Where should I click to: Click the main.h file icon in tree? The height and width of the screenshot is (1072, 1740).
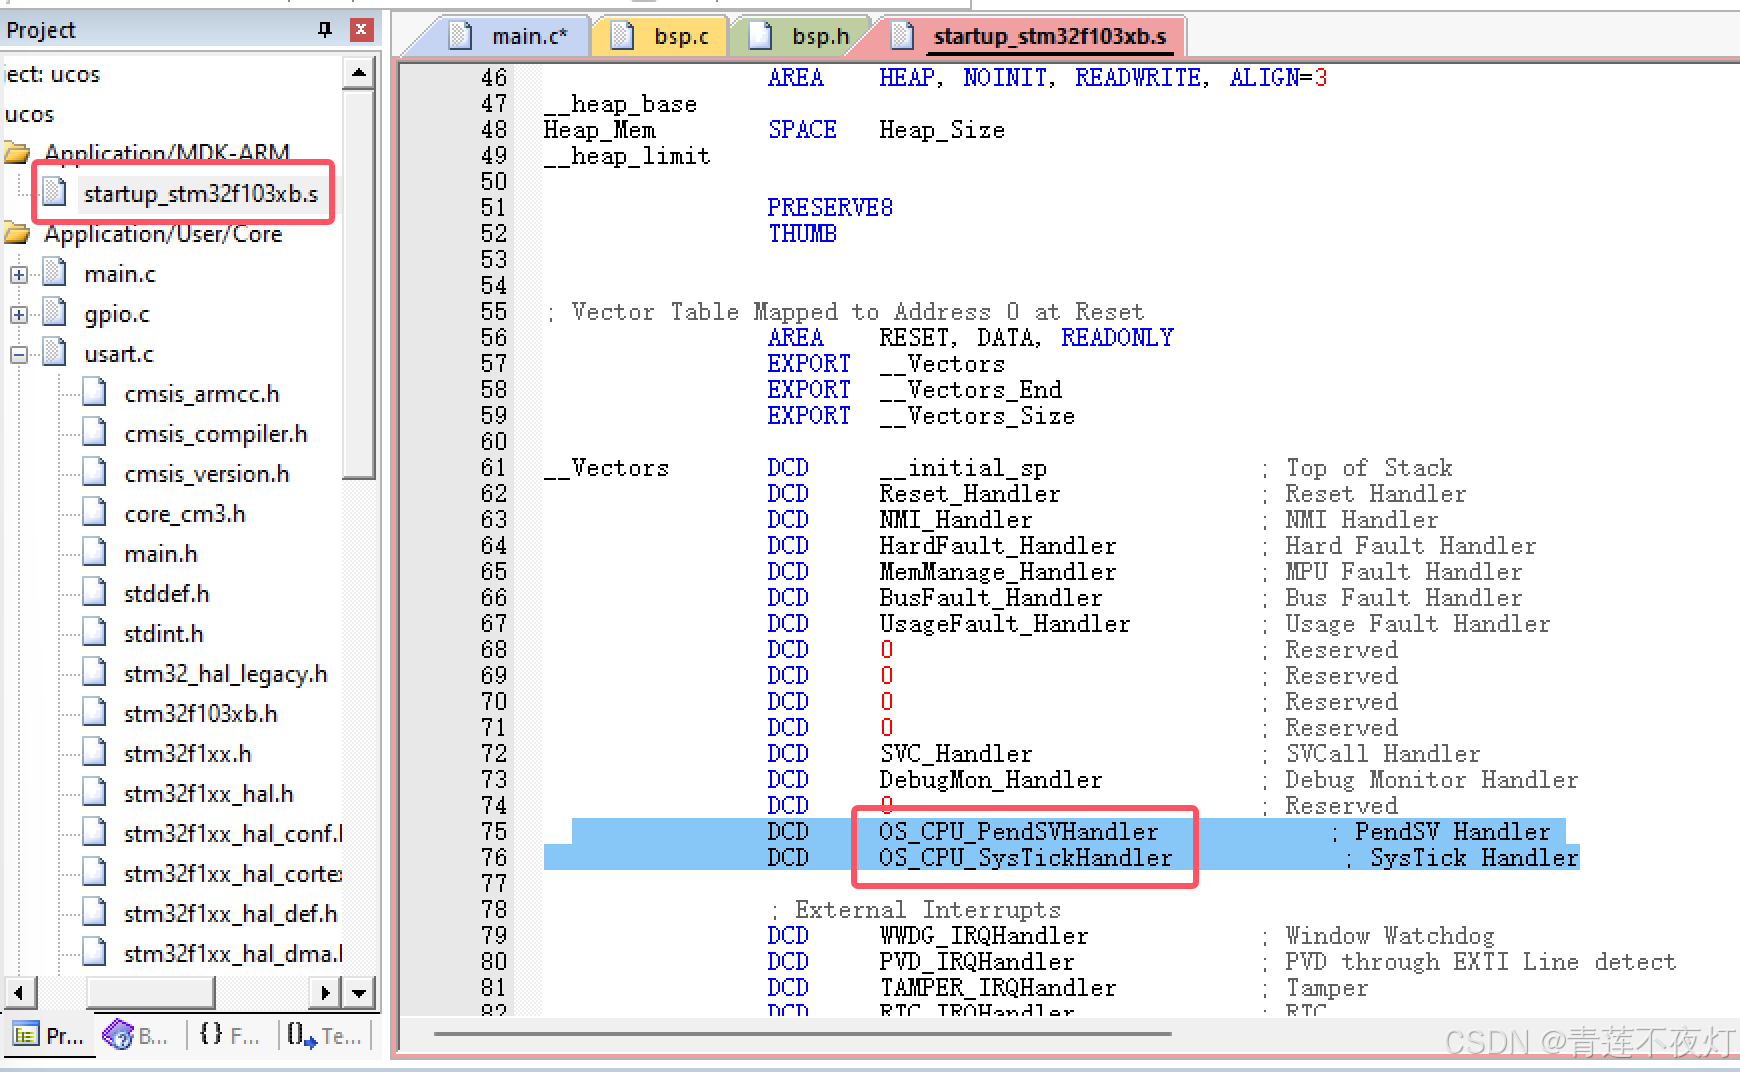94,552
